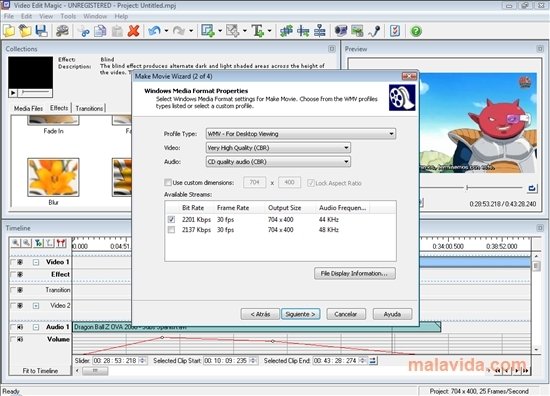Click the blue Capture Video camera icon
This screenshot has width=550, height=396.
(341, 31)
